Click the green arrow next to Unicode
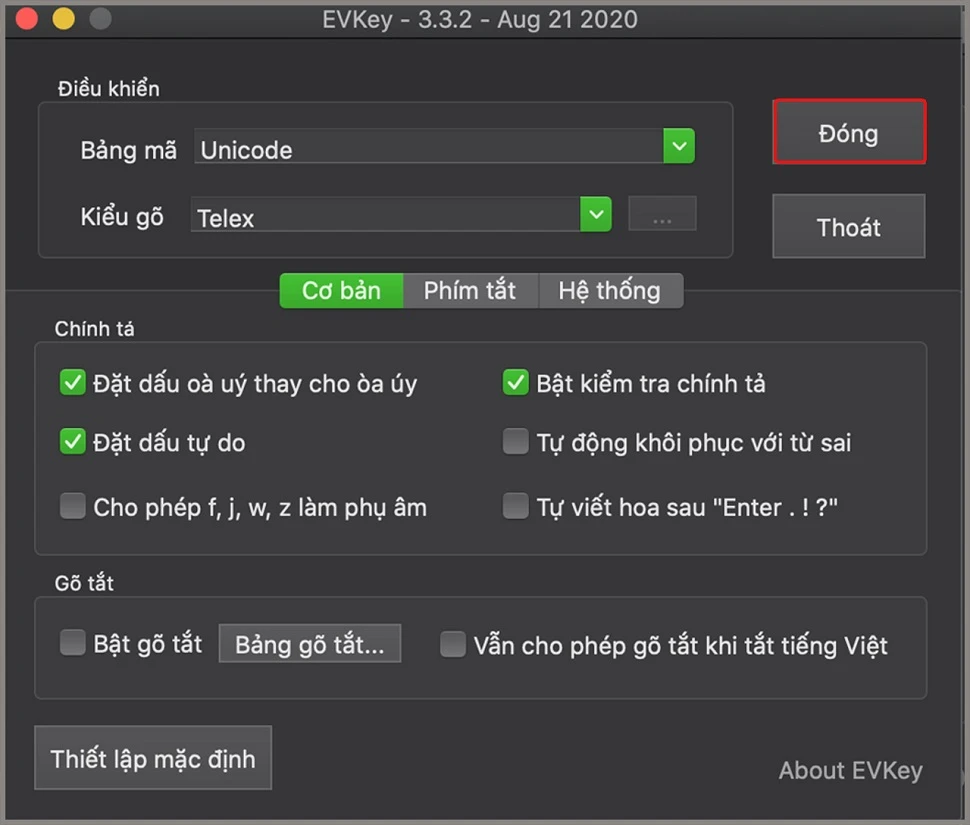Image resolution: width=970 pixels, height=825 pixels. 678,146
